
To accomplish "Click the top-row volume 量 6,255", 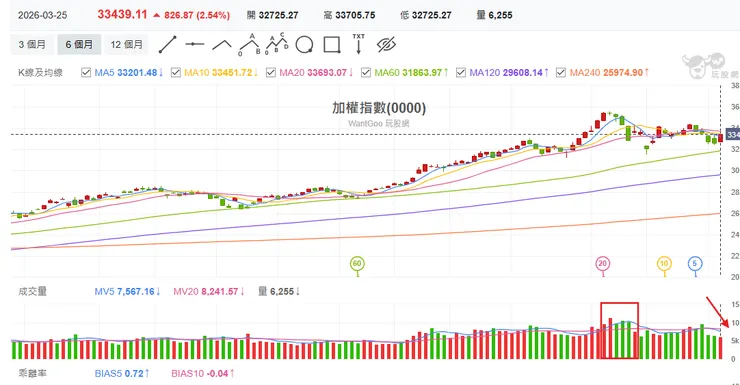I will [x=494, y=15].
